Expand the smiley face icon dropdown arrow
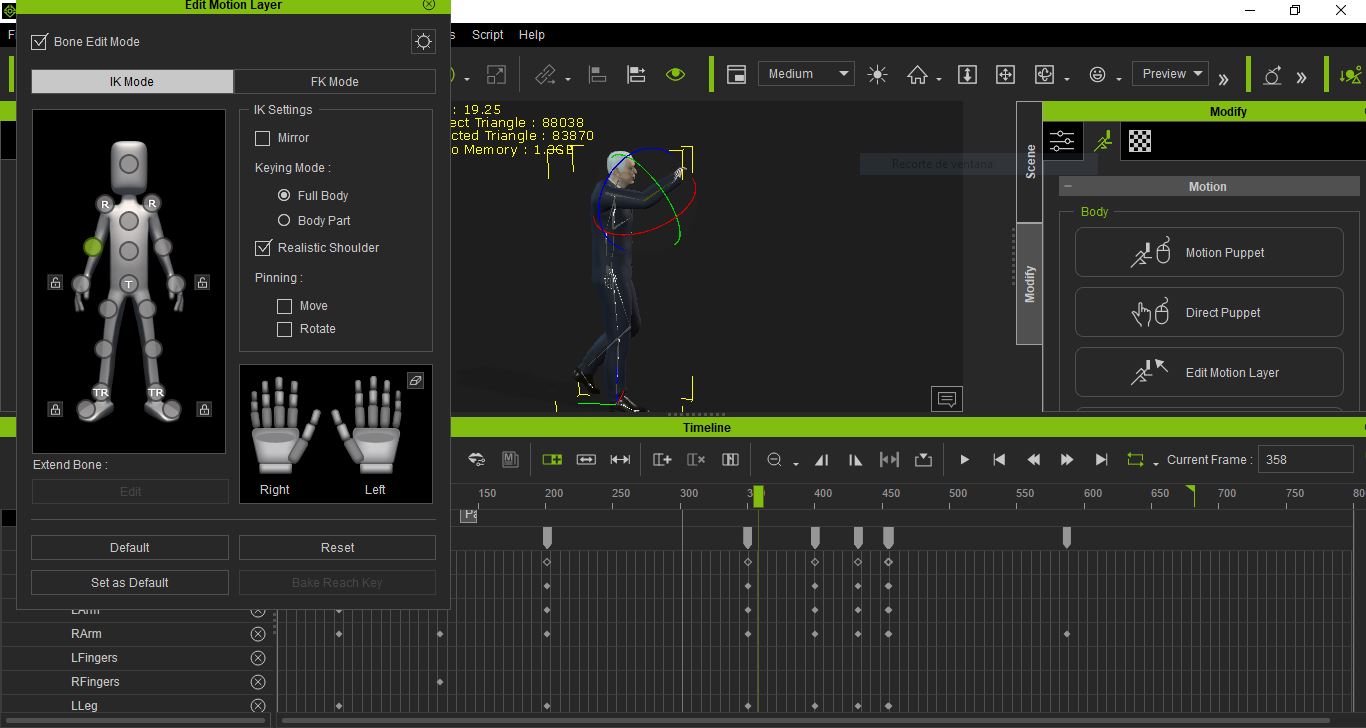This screenshot has width=1366, height=728. tap(1119, 78)
